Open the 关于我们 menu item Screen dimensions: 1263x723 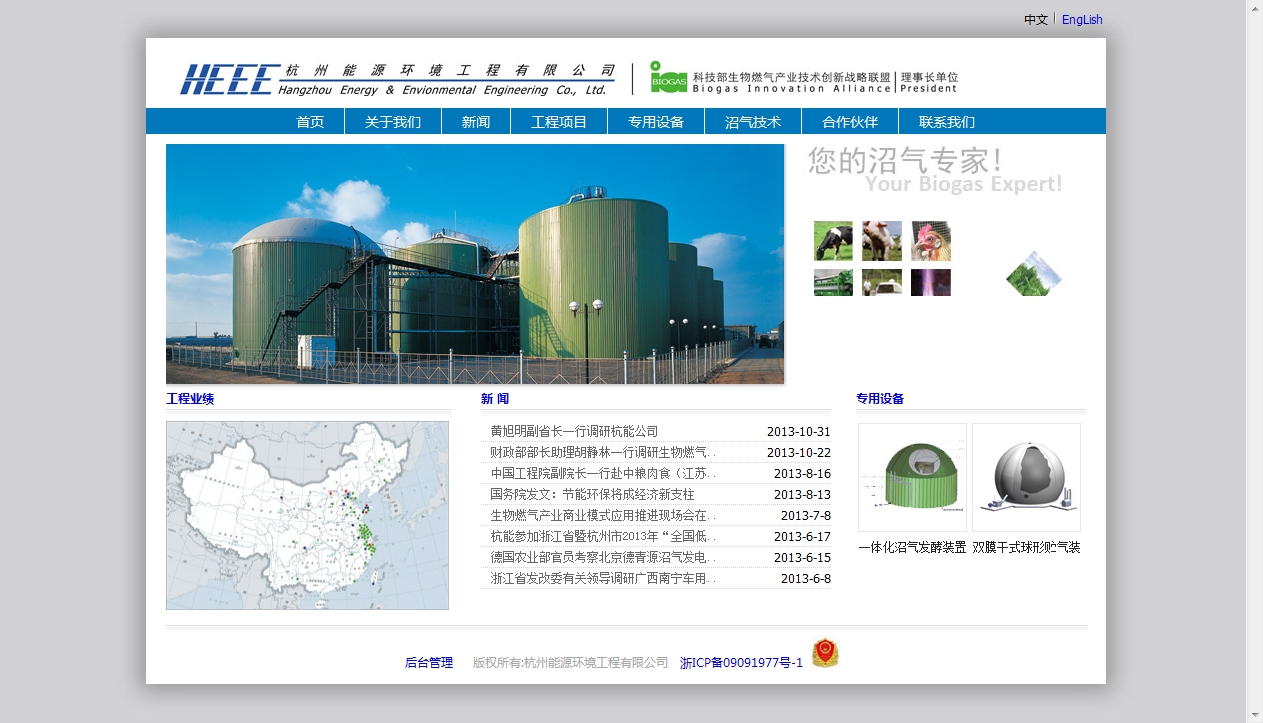tap(393, 122)
